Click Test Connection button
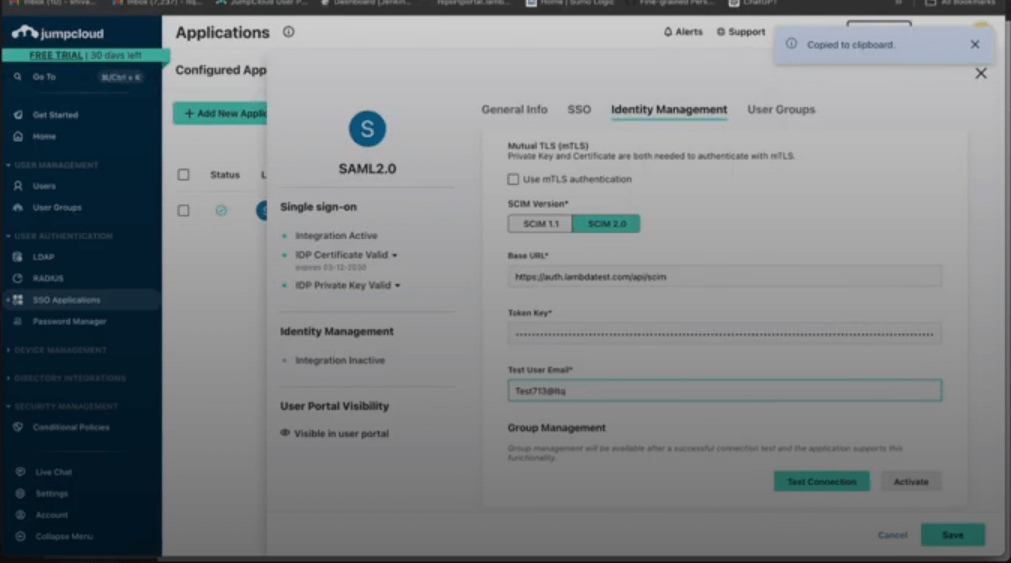Image resolution: width=1011 pixels, height=563 pixels. 821,482
